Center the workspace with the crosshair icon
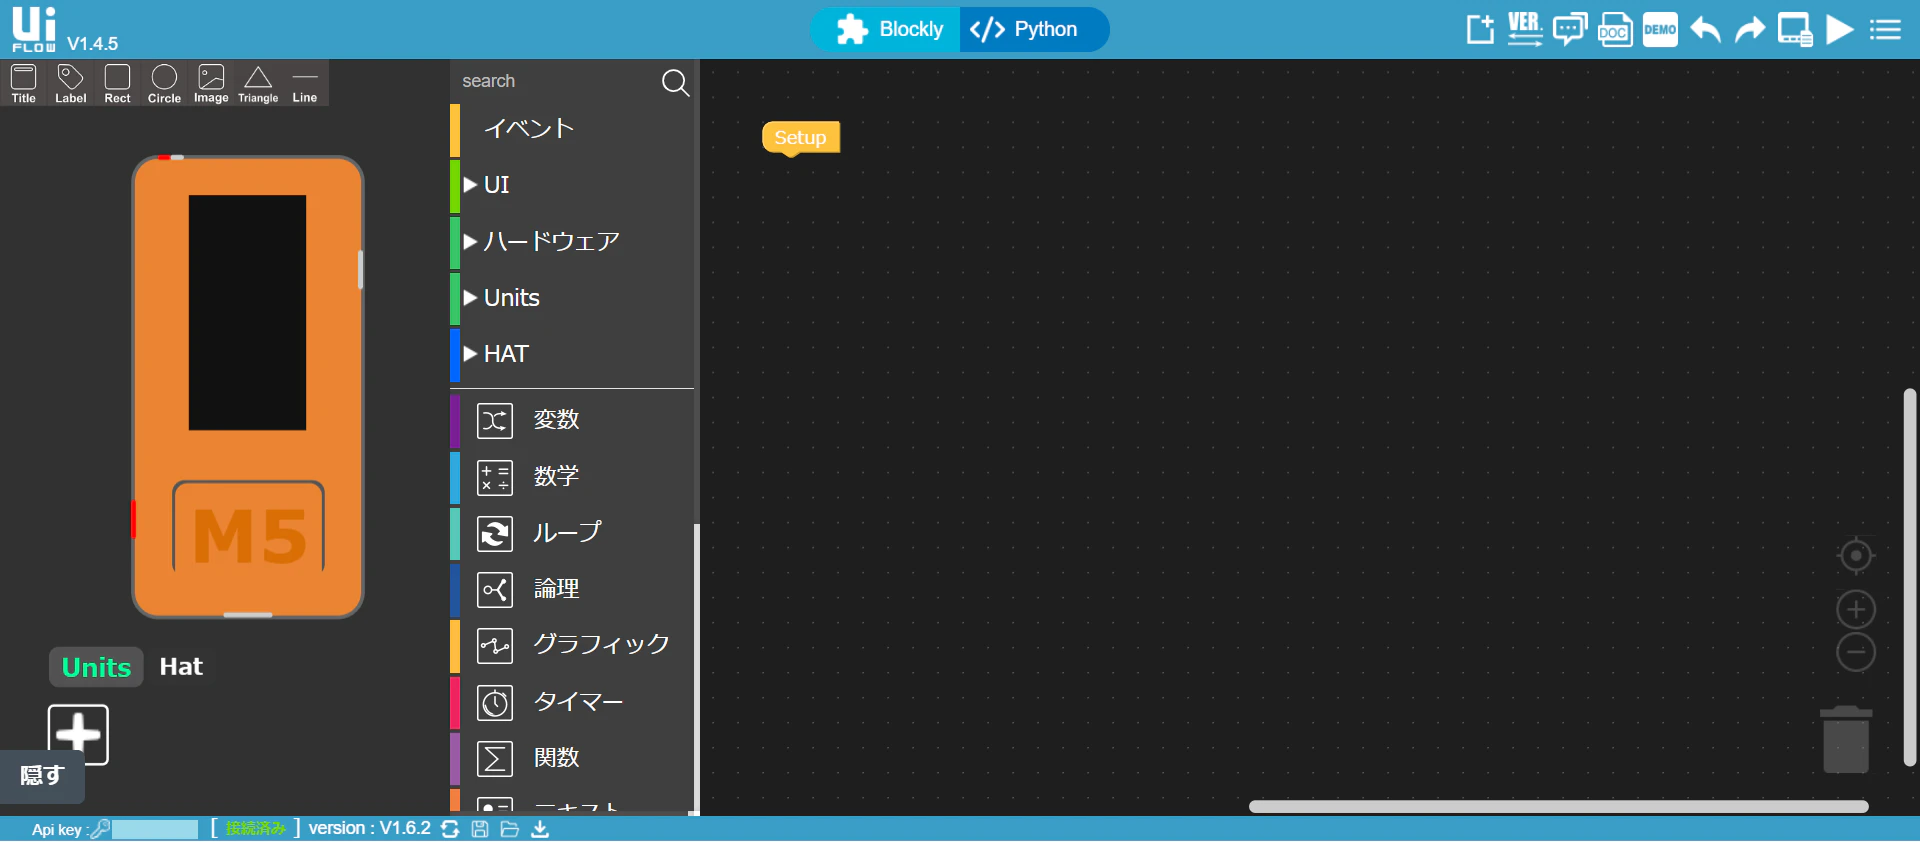 pyautogui.click(x=1856, y=555)
